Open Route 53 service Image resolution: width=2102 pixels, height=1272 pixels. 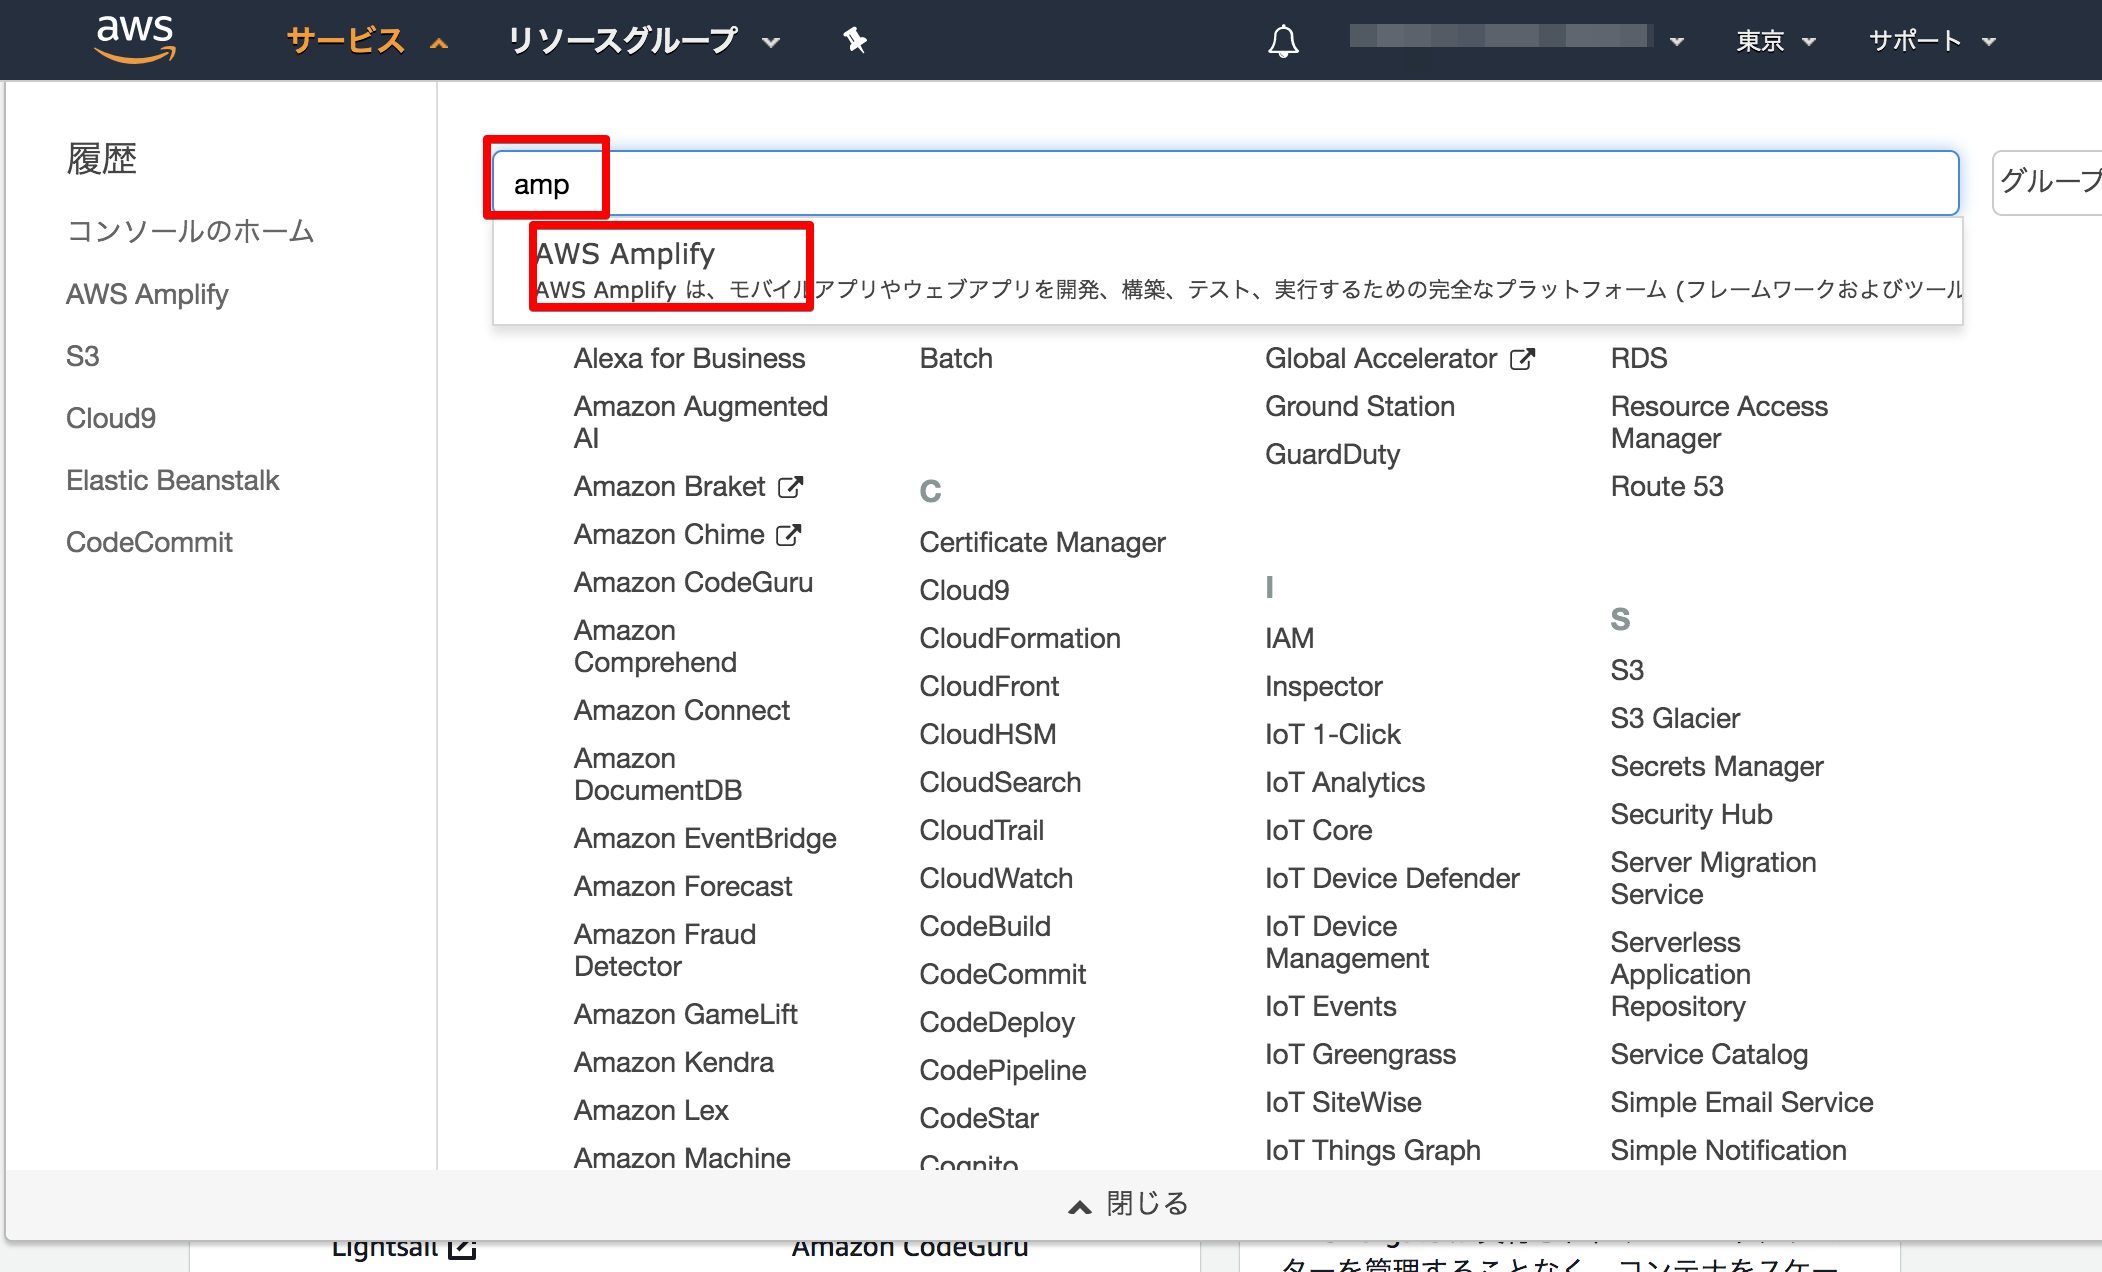(x=1667, y=486)
